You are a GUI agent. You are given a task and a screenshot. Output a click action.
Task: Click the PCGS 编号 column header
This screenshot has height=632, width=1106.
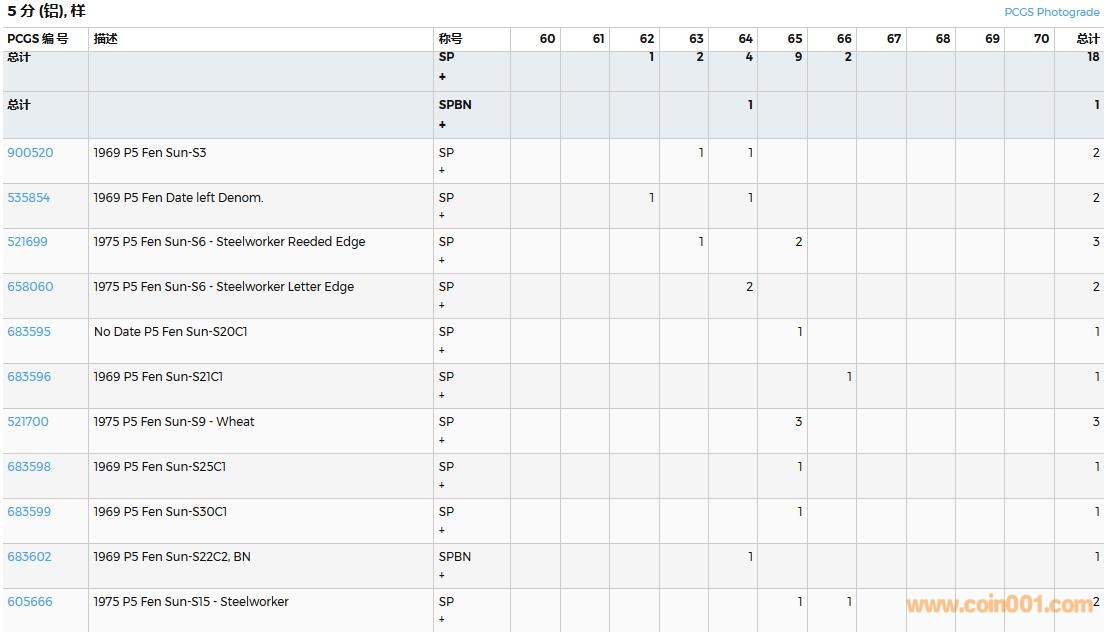pos(38,39)
